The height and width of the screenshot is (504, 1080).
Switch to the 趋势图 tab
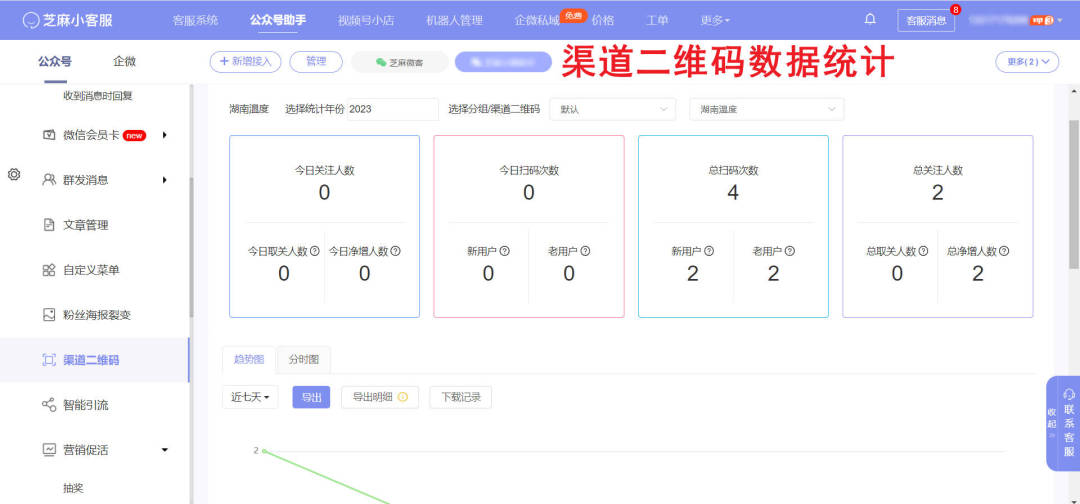point(249,359)
